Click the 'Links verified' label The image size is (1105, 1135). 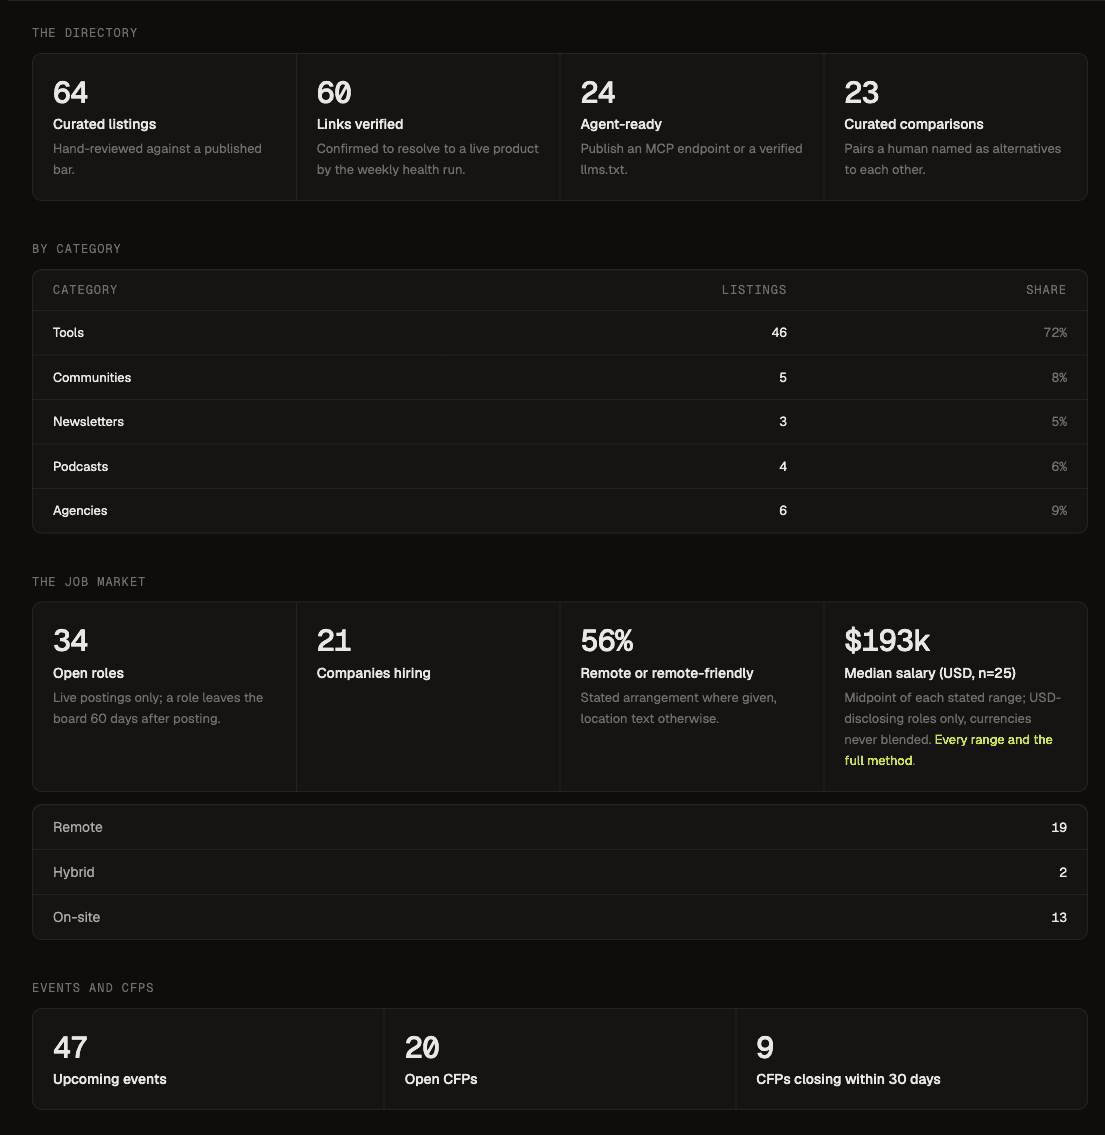pos(360,125)
